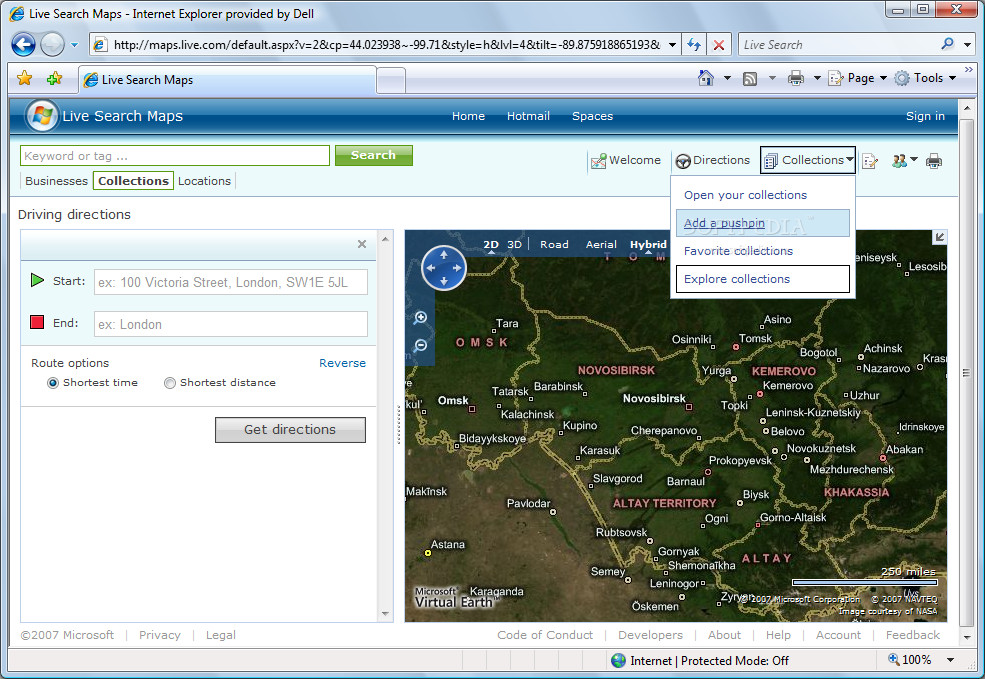Refresh the page using the refresh icon
Screen dimensions: 985x679
coord(694,45)
